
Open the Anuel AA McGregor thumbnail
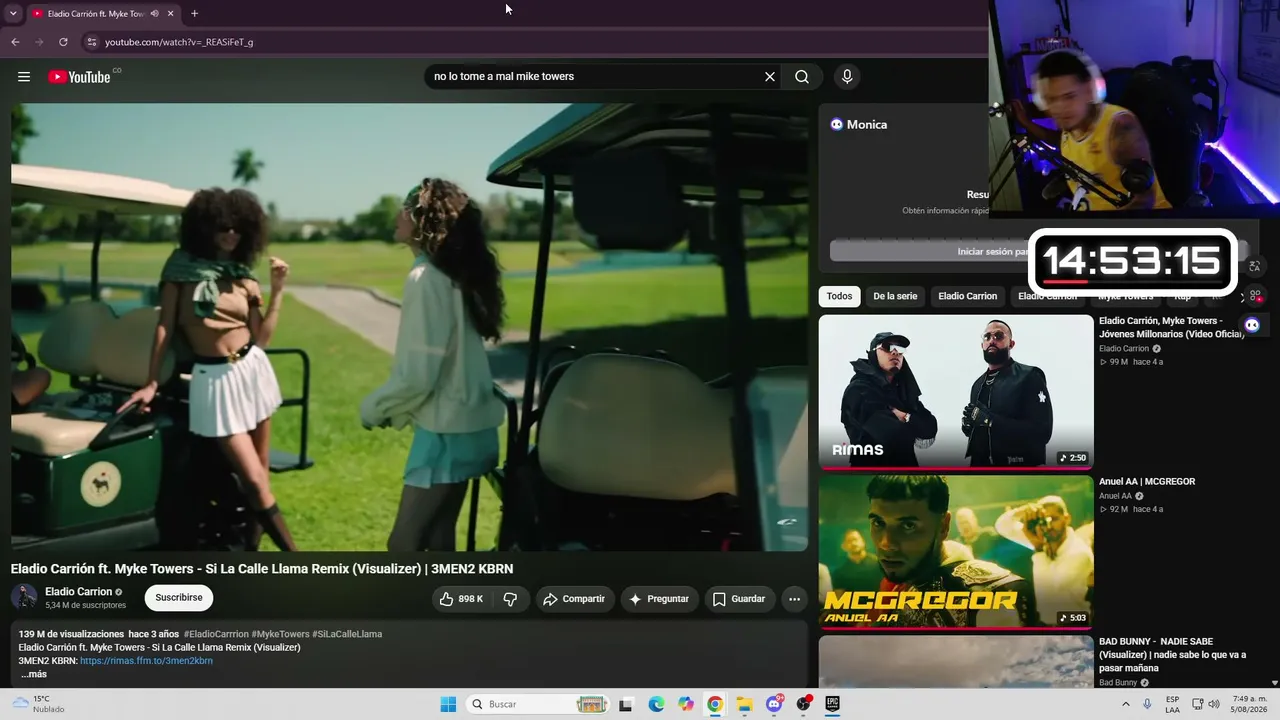(x=956, y=552)
